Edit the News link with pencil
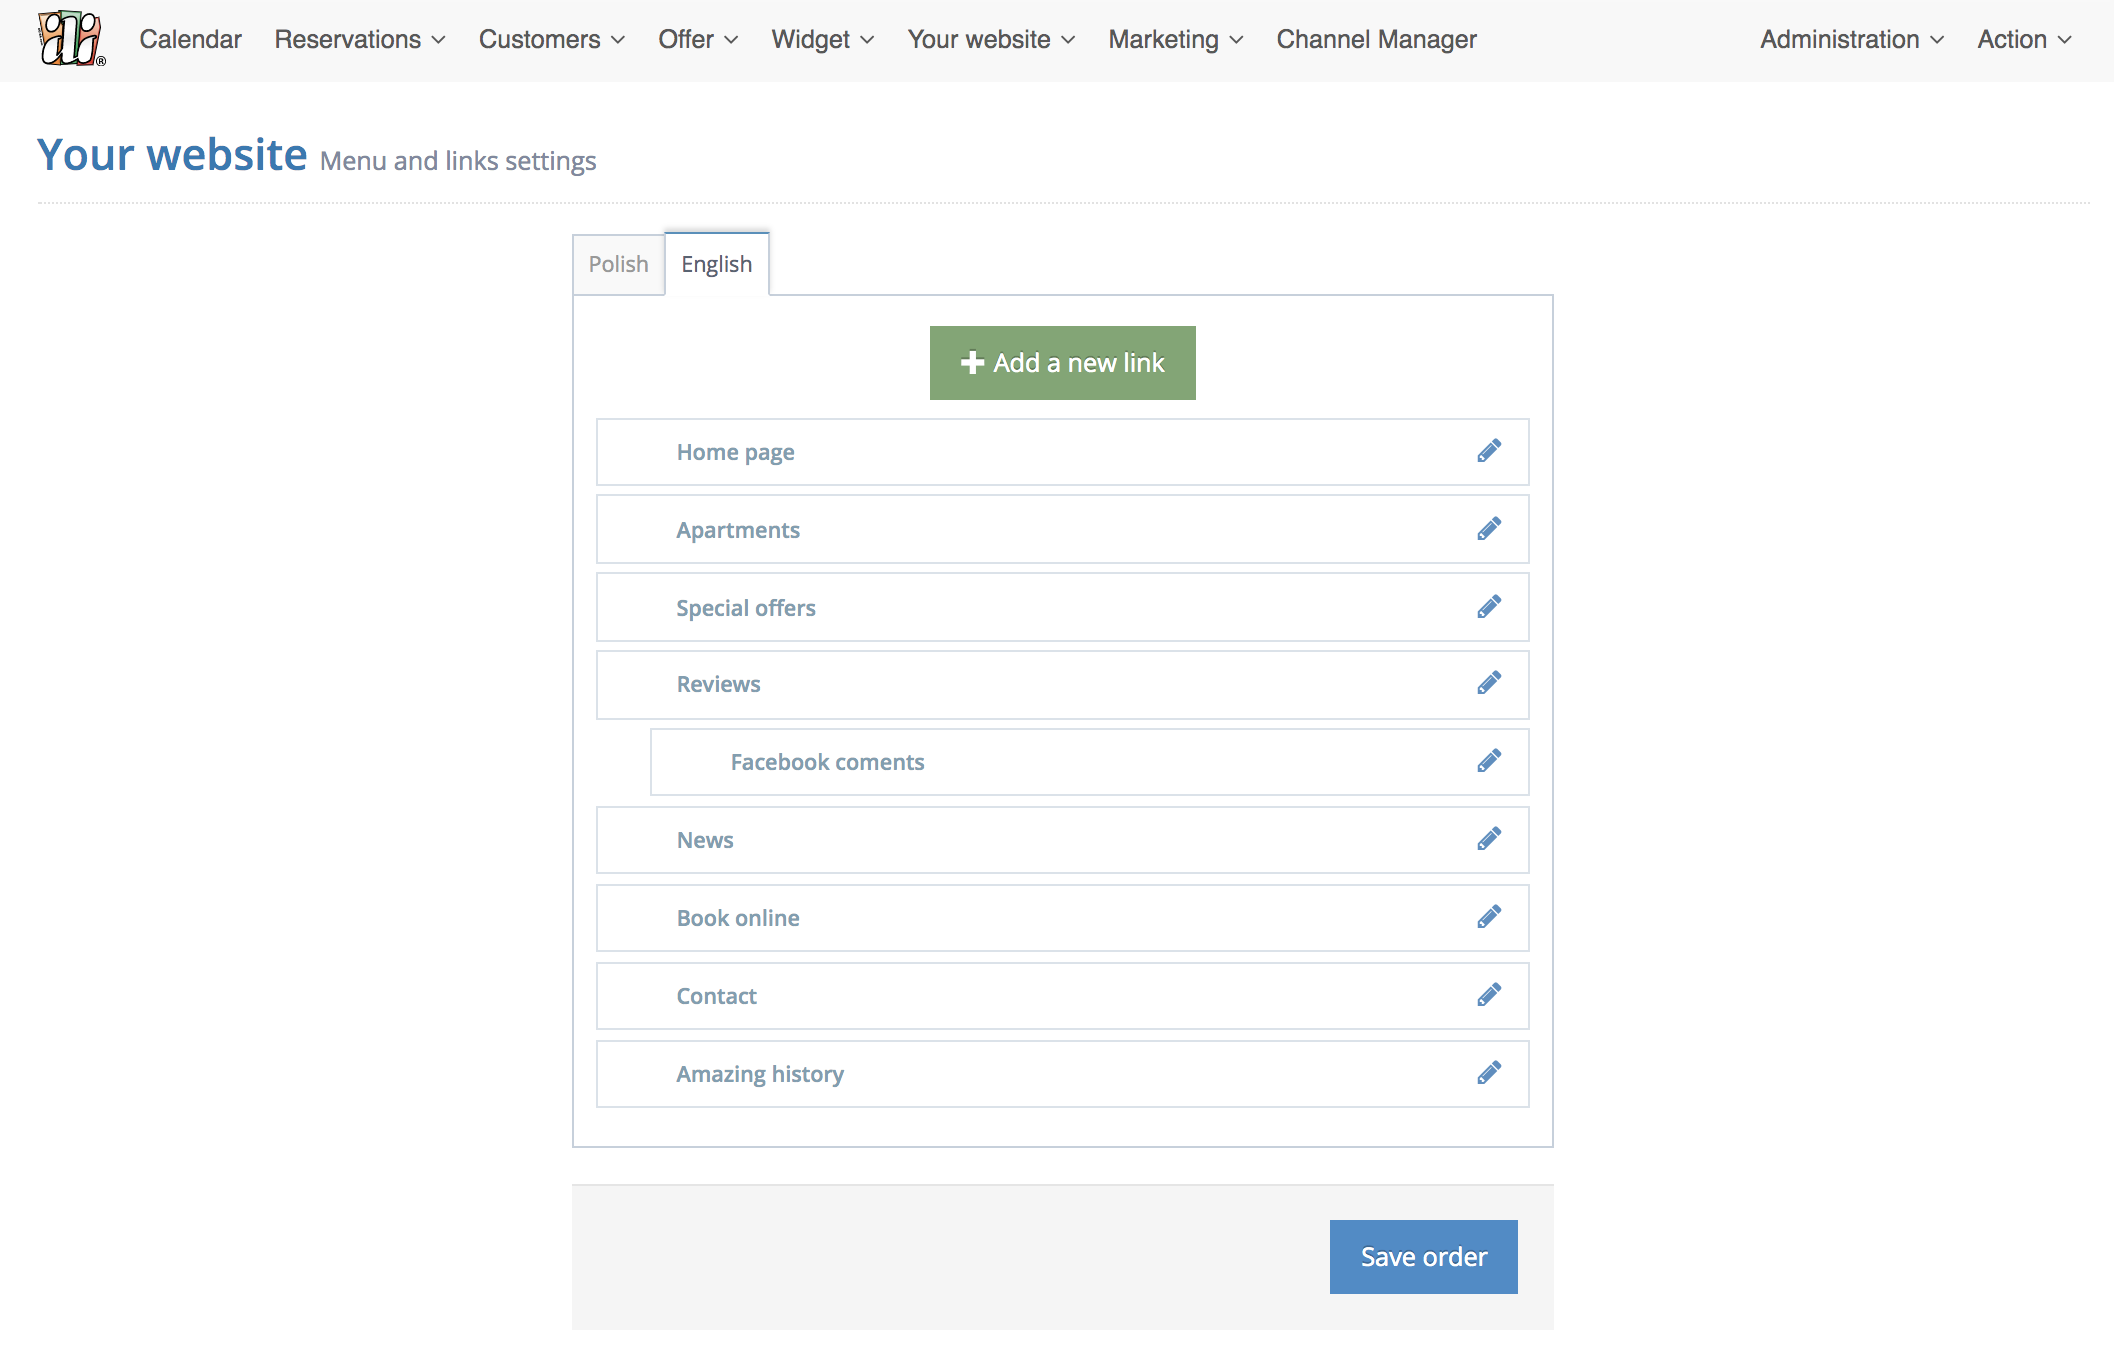 coord(1488,839)
